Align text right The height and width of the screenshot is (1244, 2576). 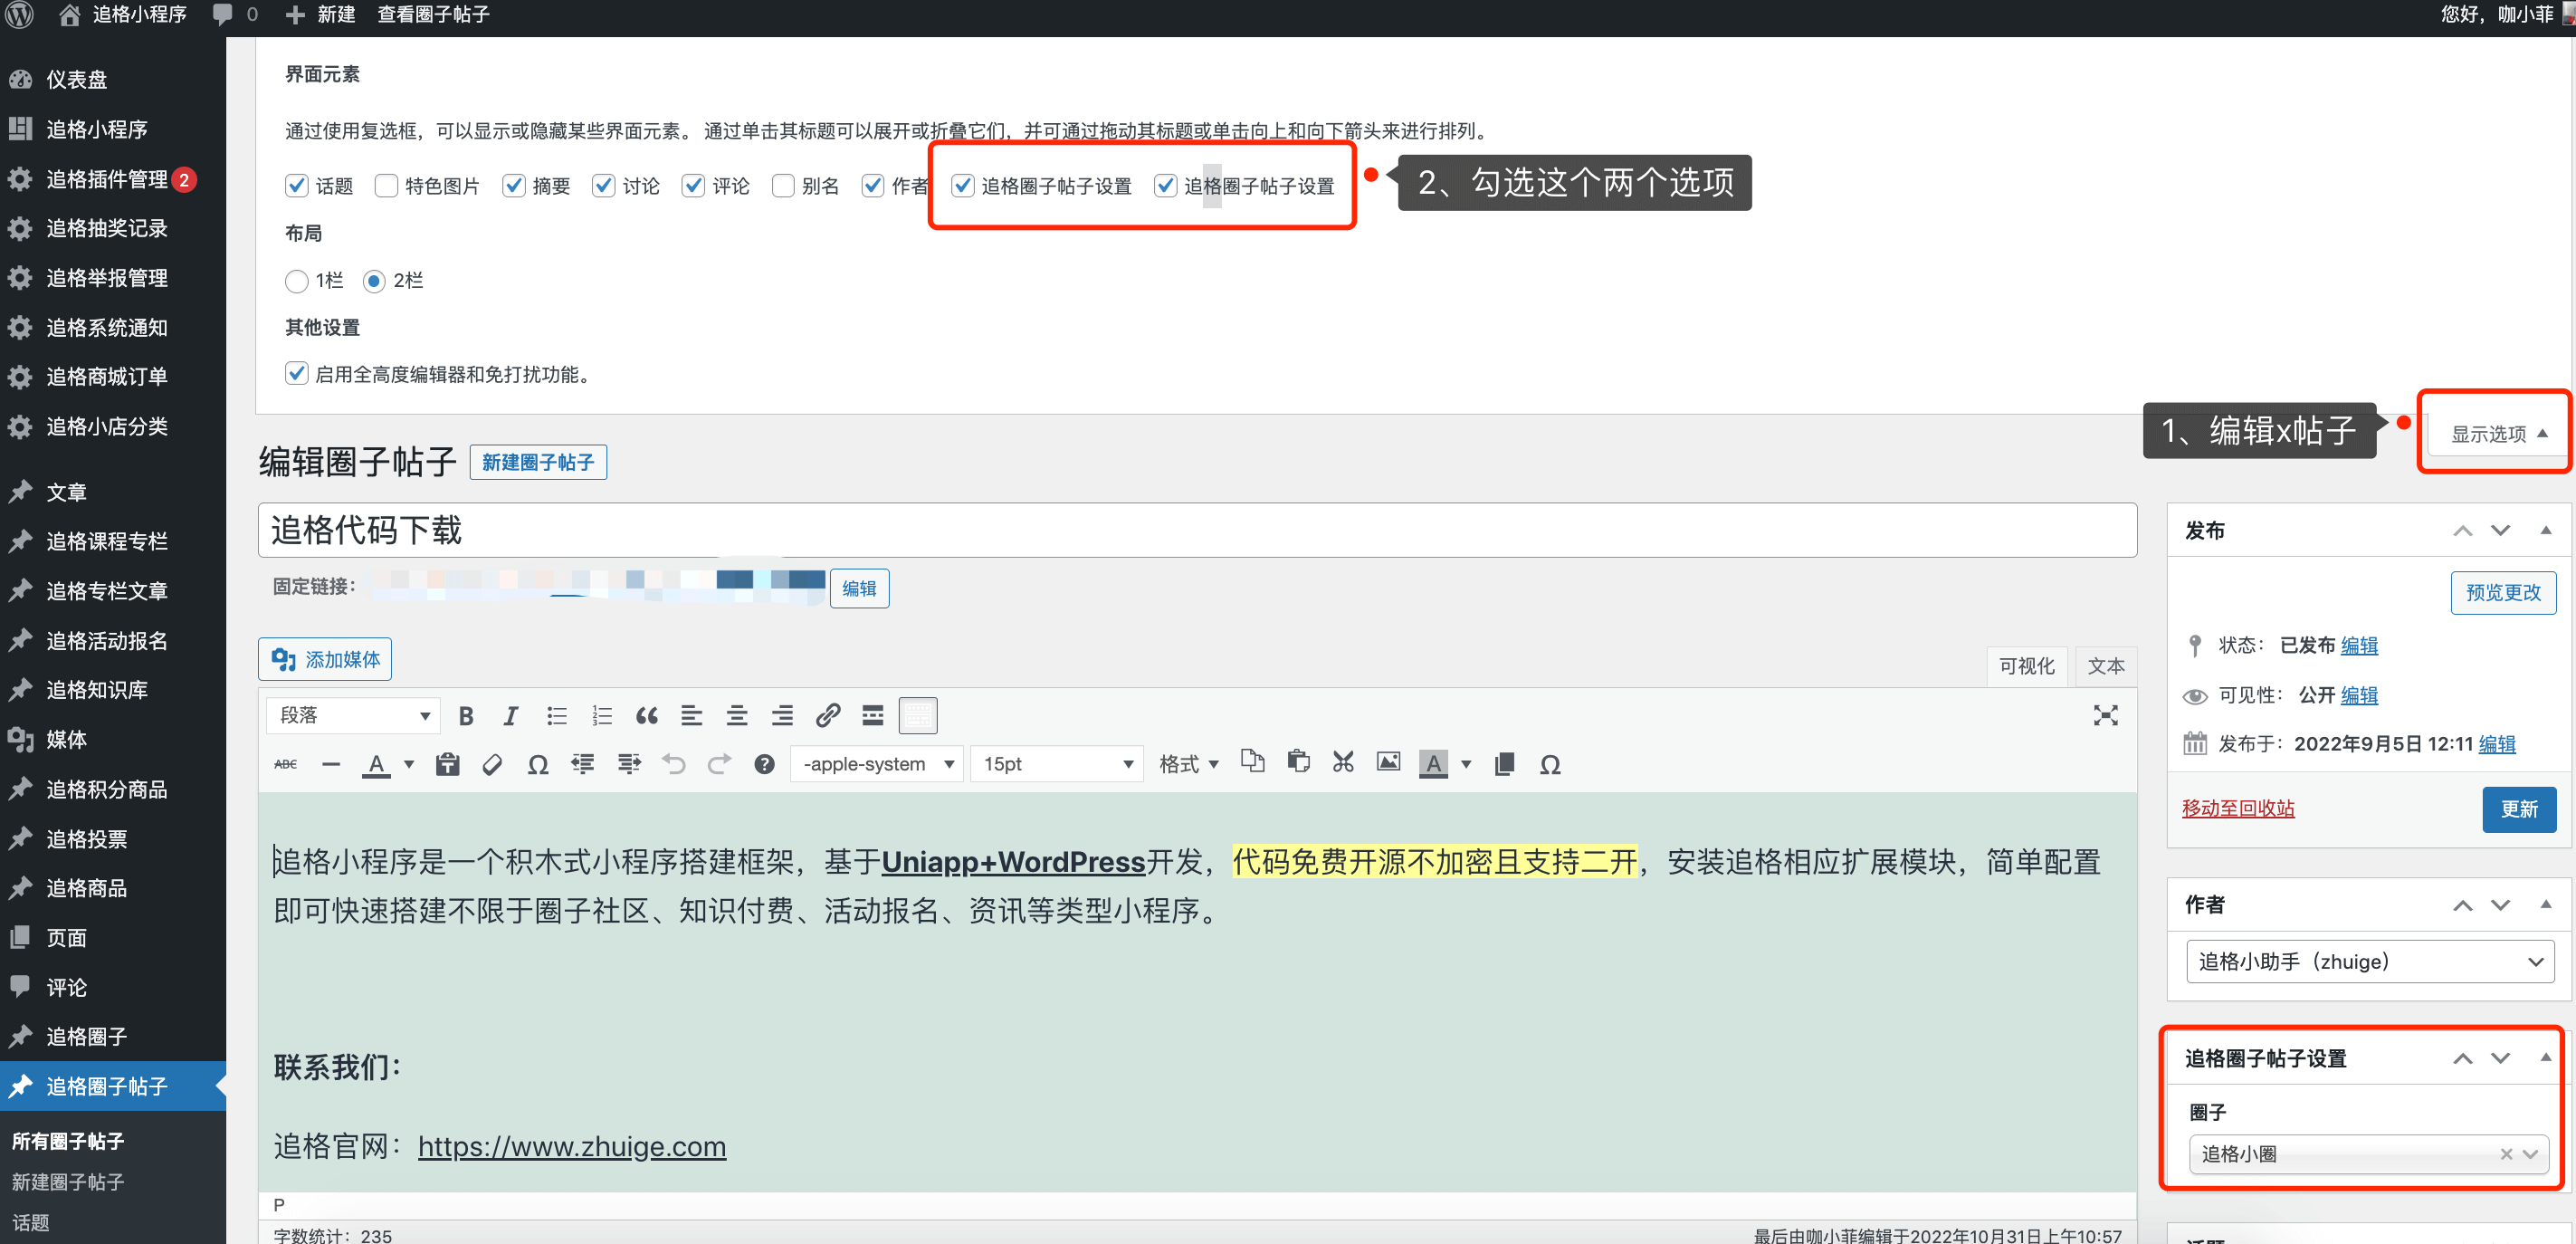(782, 716)
